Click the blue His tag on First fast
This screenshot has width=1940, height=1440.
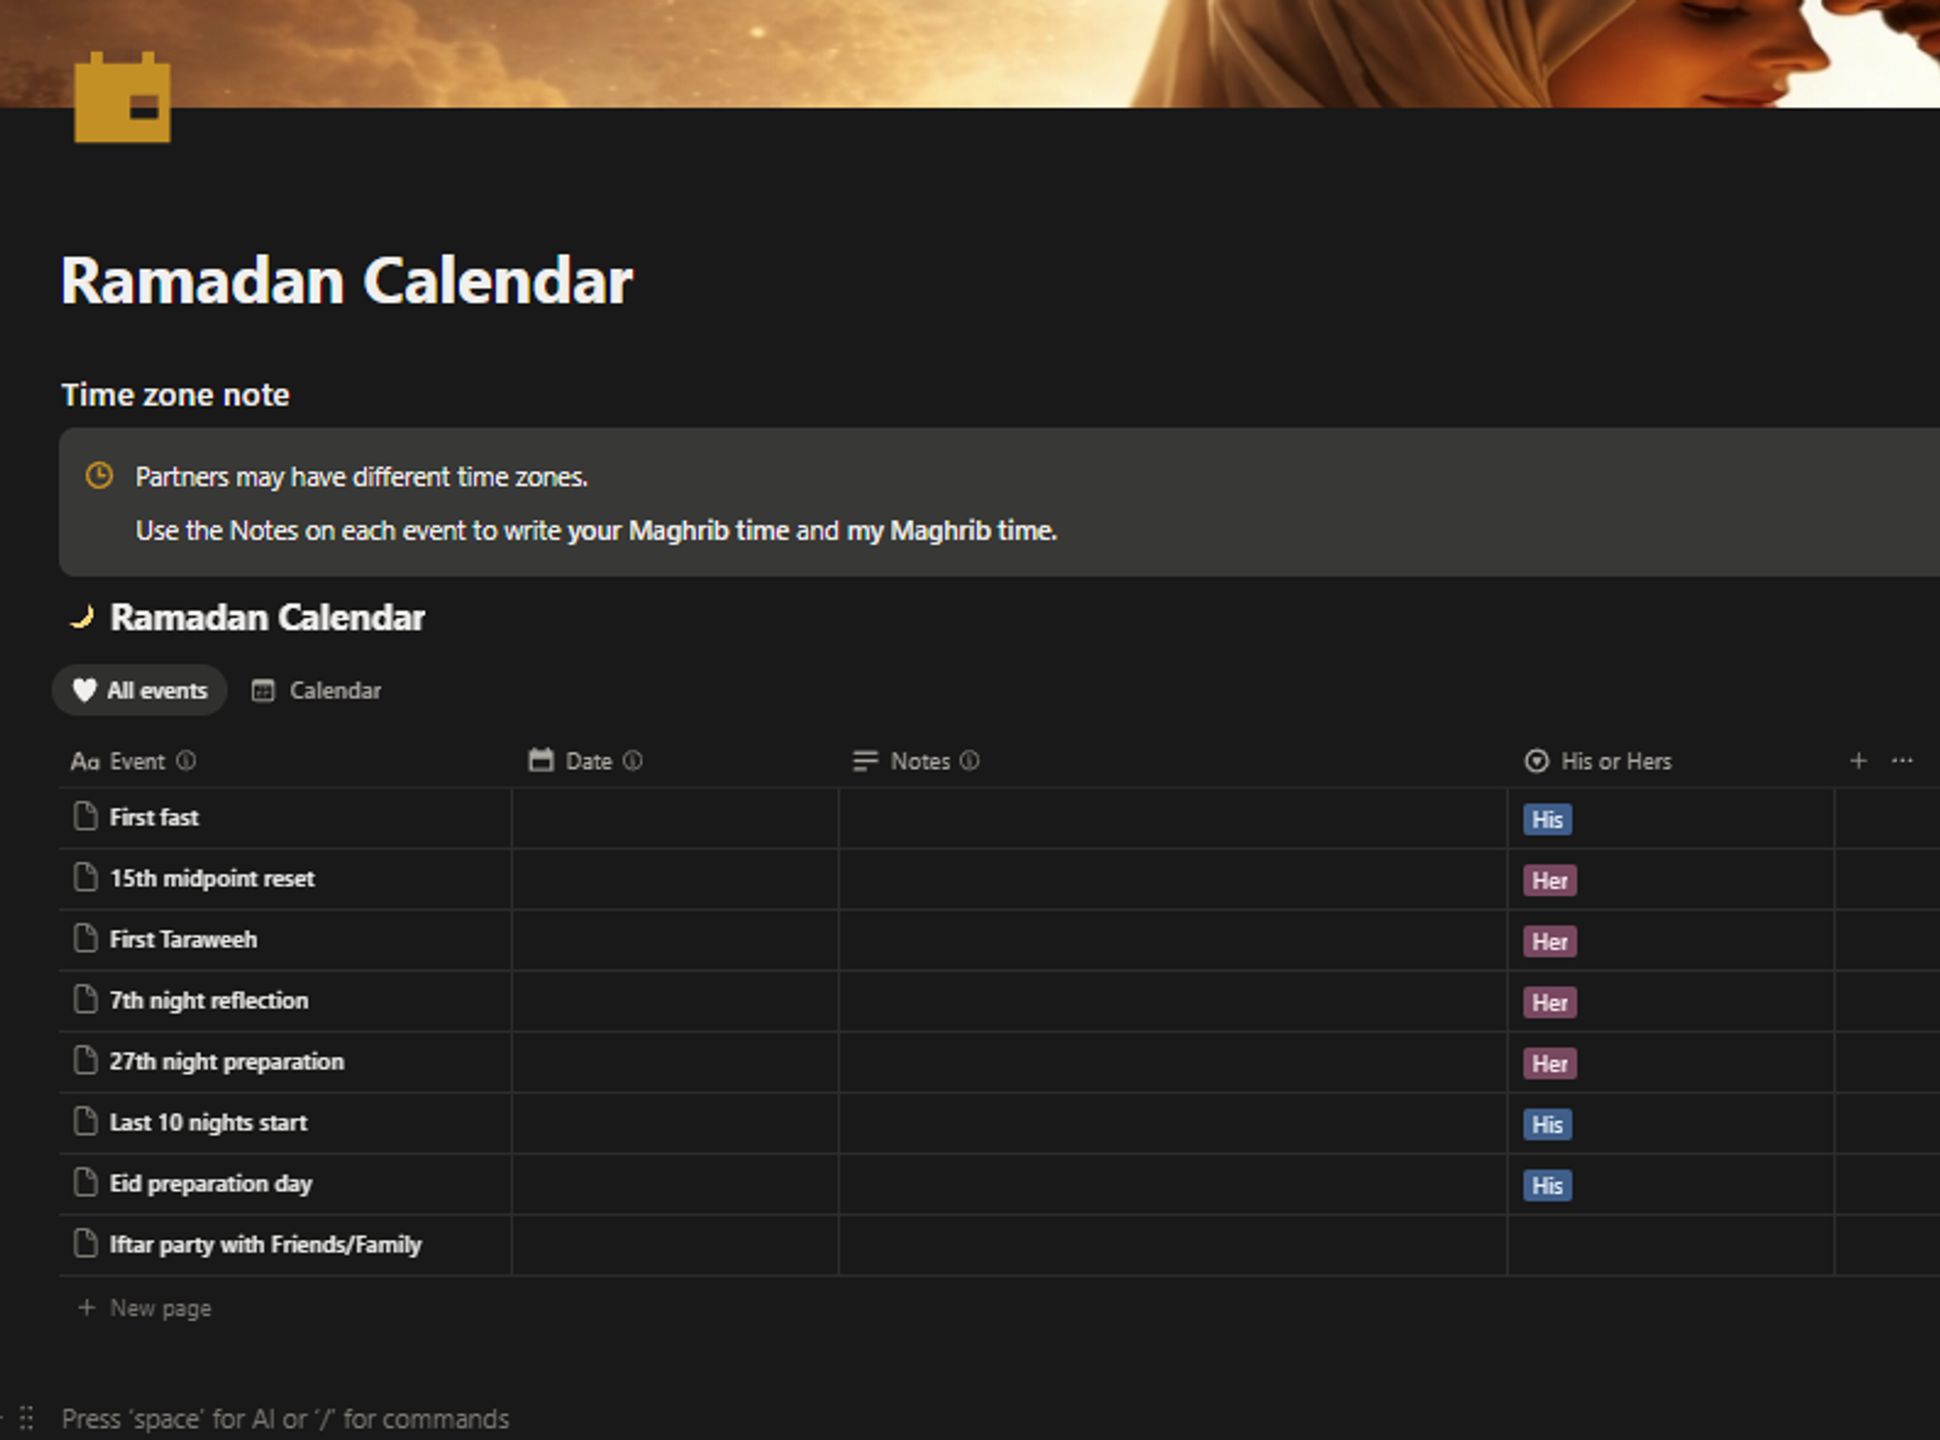tap(1547, 820)
